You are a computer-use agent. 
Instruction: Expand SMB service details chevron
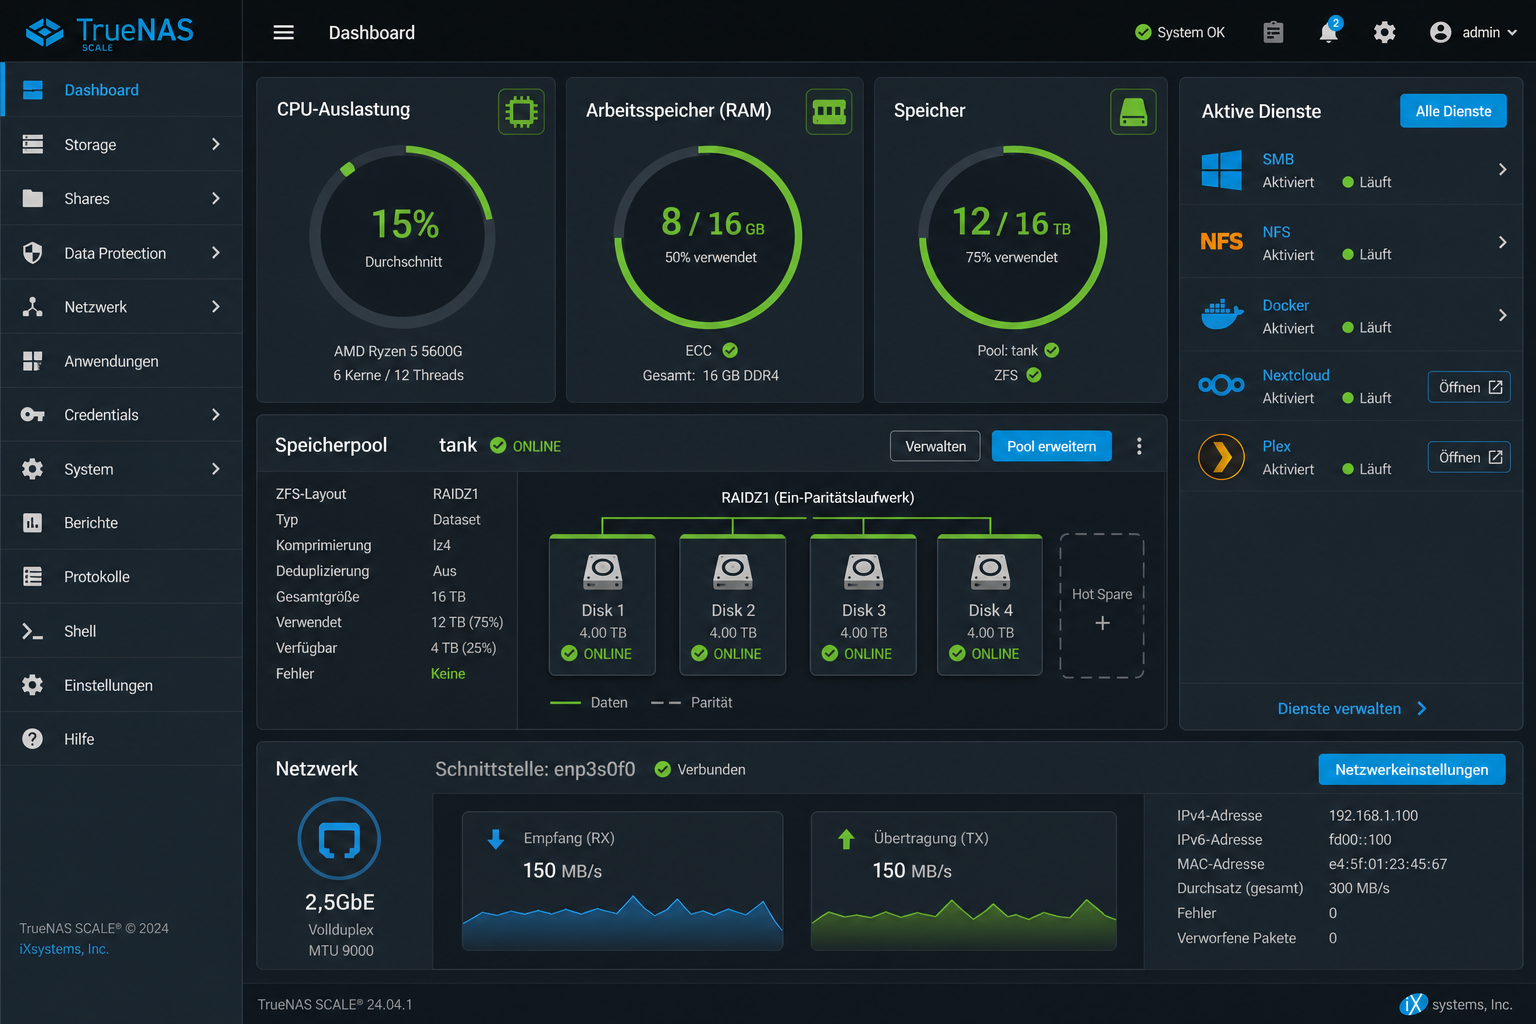1502,170
